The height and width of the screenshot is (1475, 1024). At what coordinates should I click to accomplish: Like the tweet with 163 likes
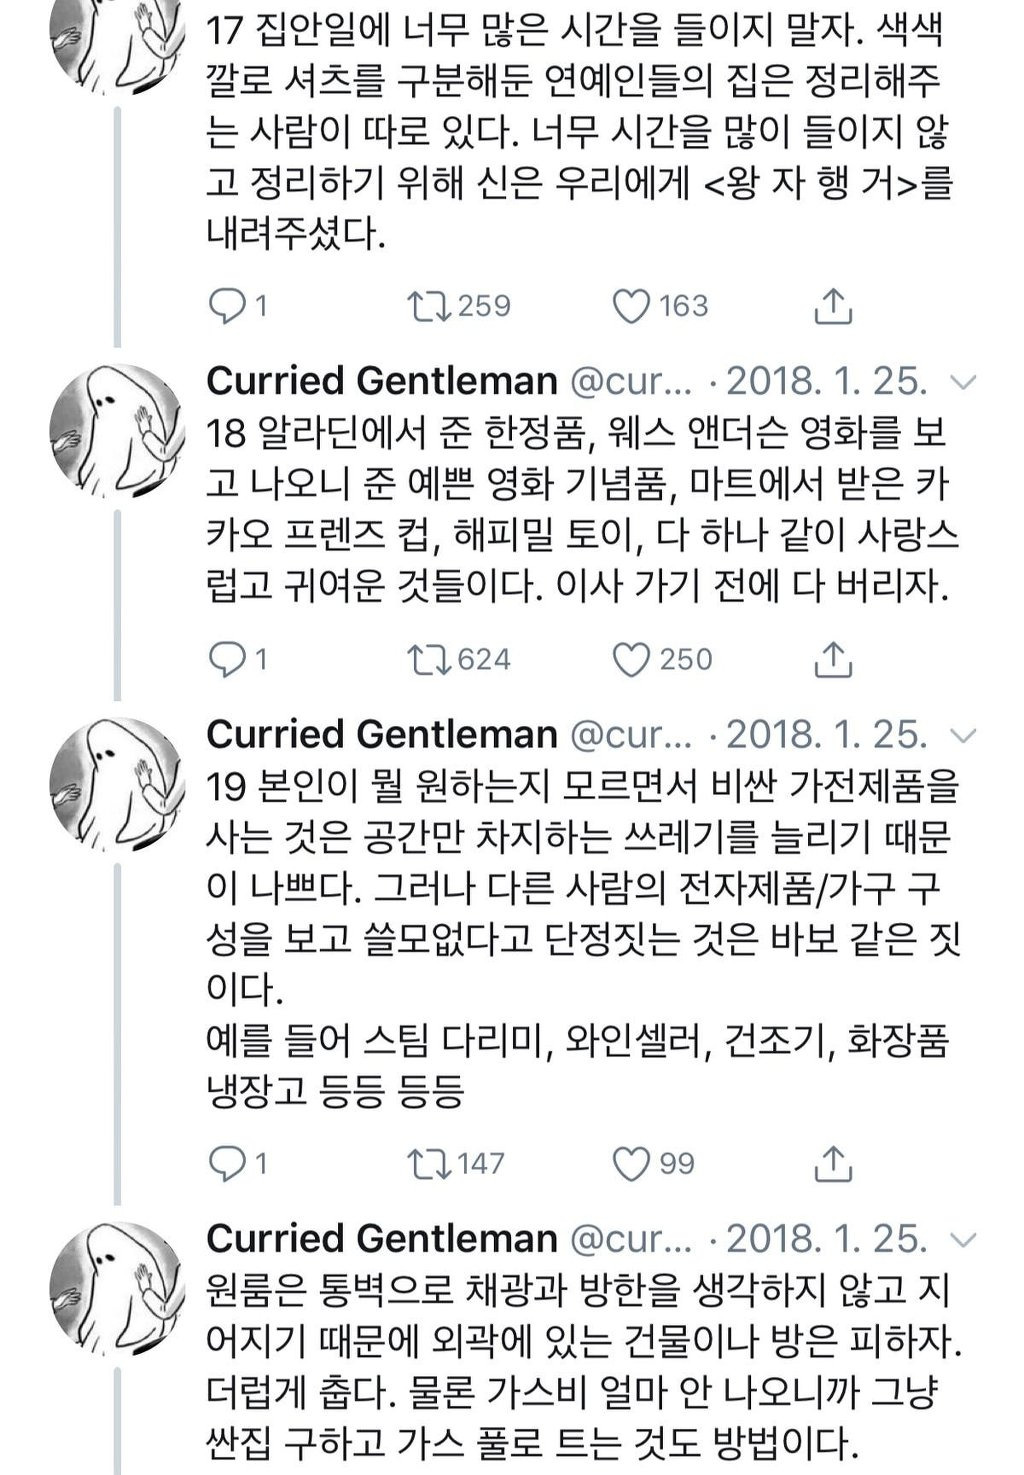(x=631, y=306)
